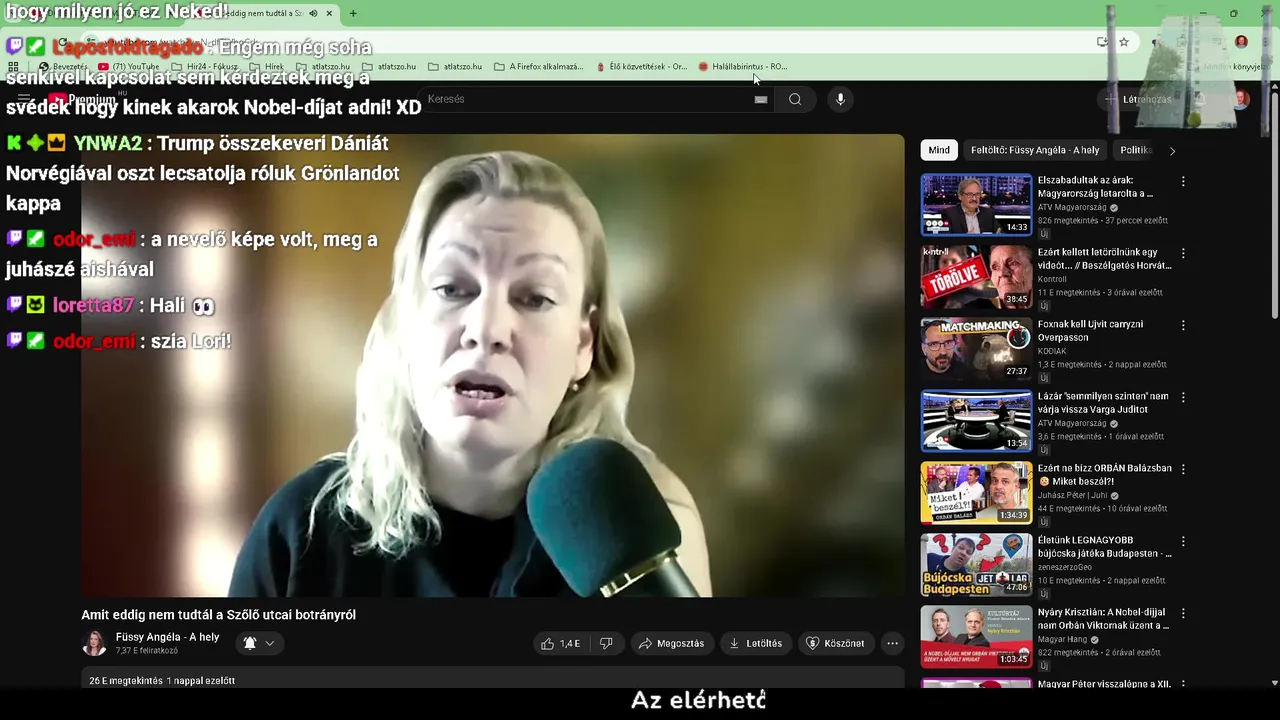This screenshot has height=720, width=1280.
Task: Click '26 E megtekintés 1 nappal ezelőtt' description
Action: (x=162, y=681)
